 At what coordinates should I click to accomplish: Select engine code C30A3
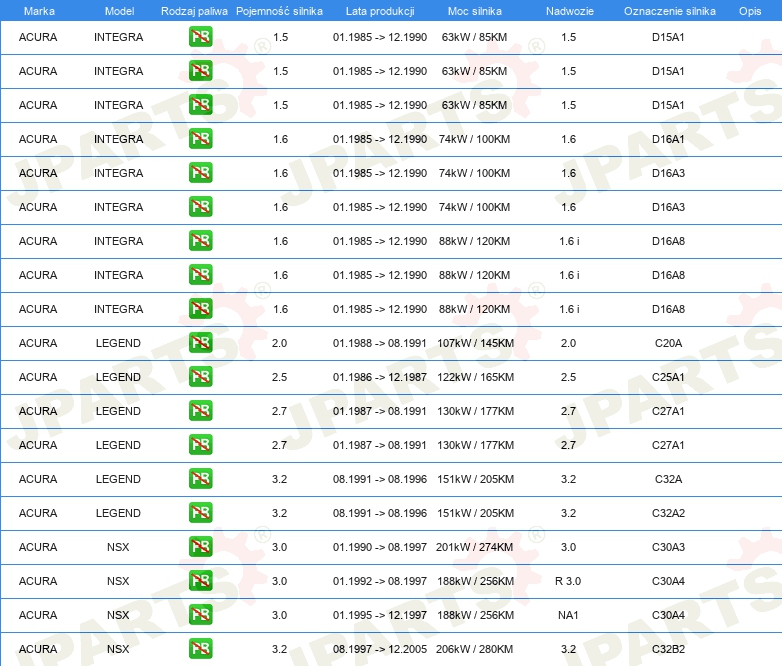668,547
